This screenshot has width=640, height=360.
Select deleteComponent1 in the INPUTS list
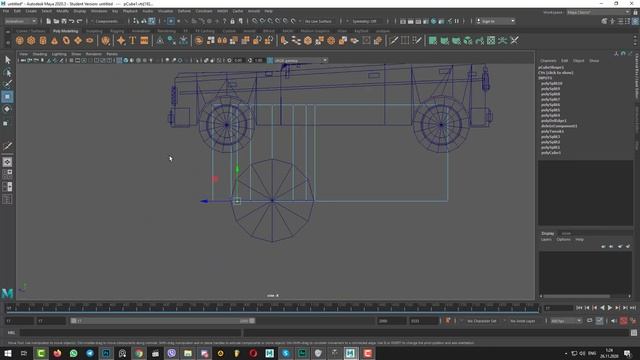click(559, 126)
